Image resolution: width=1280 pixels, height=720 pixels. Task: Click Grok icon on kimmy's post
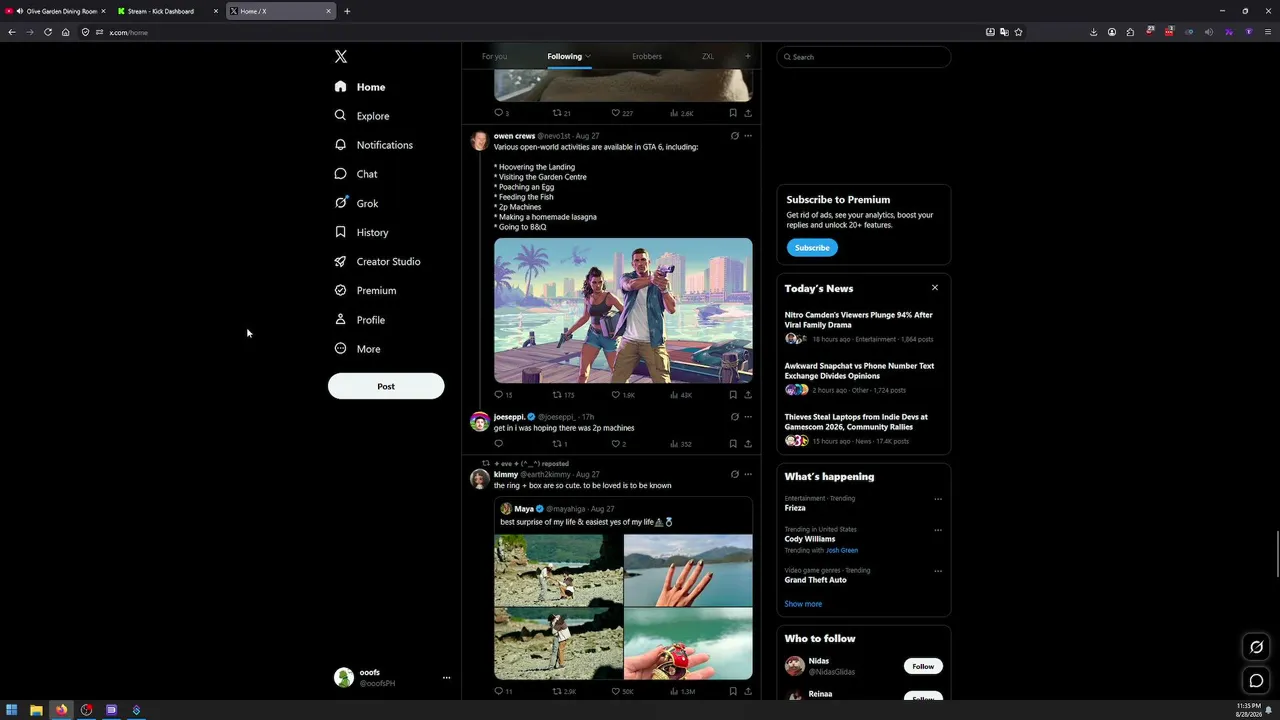pyautogui.click(x=734, y=475)
